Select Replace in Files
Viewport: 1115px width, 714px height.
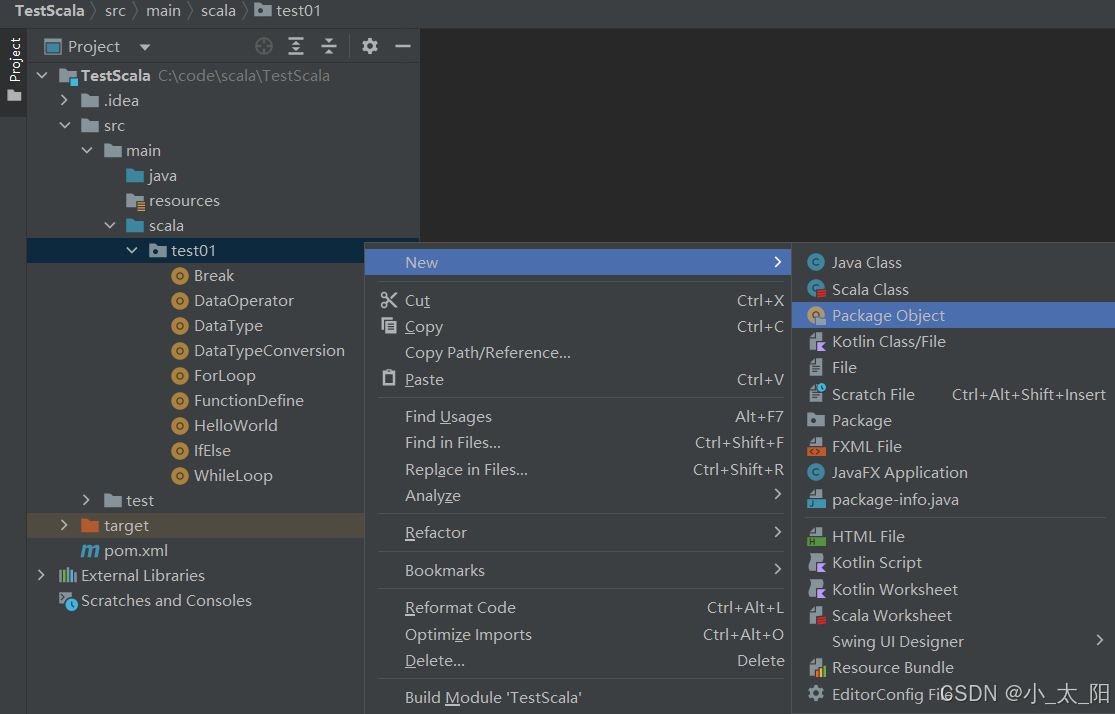(577, 469)
